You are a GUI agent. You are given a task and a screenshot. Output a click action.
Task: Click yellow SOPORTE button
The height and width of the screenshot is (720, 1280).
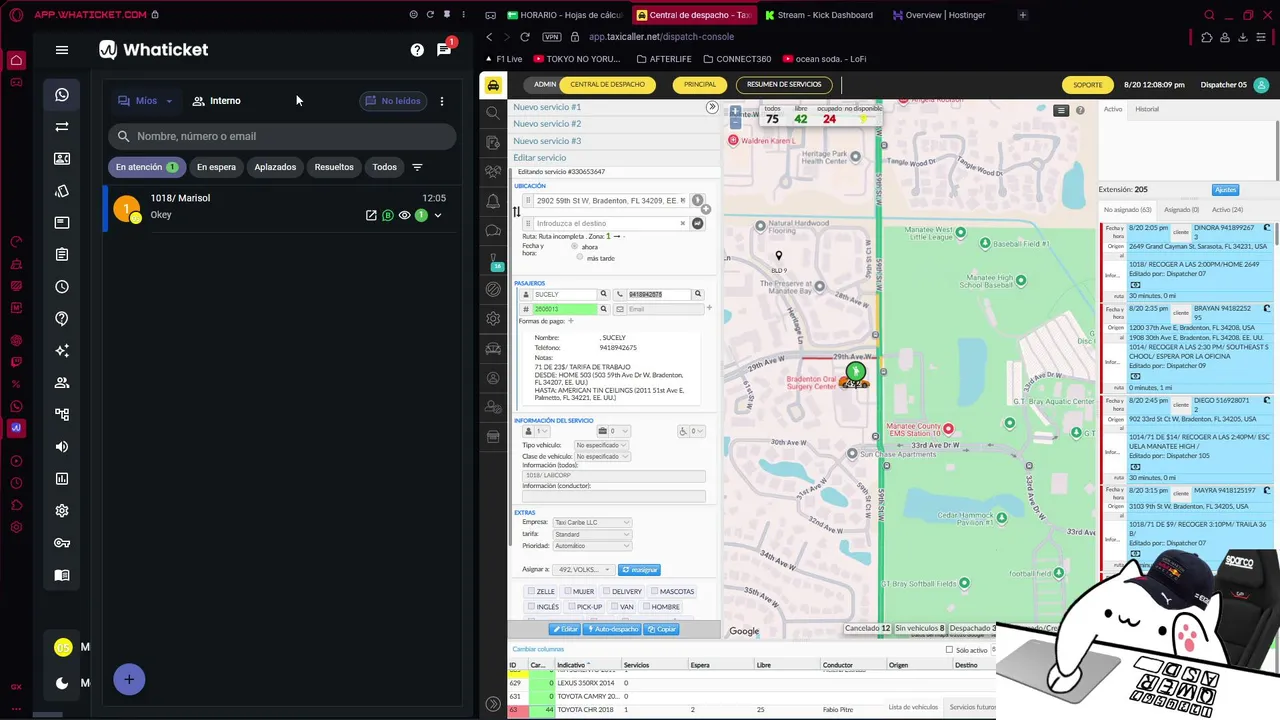[1088, 85]
